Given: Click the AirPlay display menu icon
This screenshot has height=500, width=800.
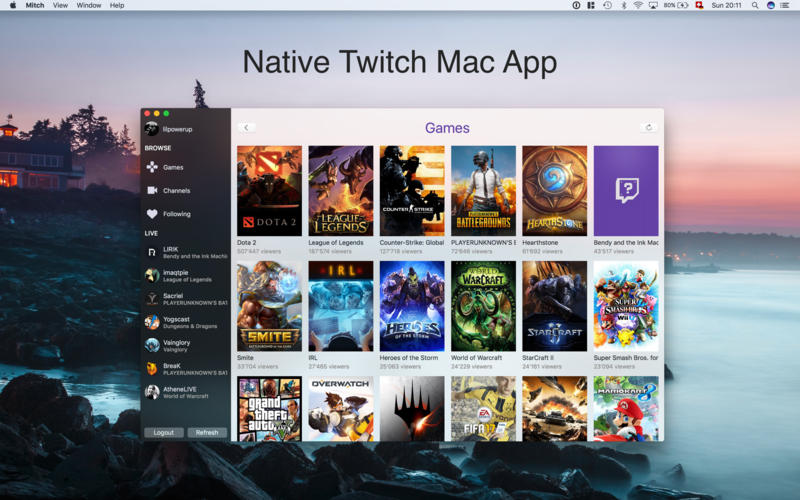Looking at the screenshot, I should pos(653,5).
